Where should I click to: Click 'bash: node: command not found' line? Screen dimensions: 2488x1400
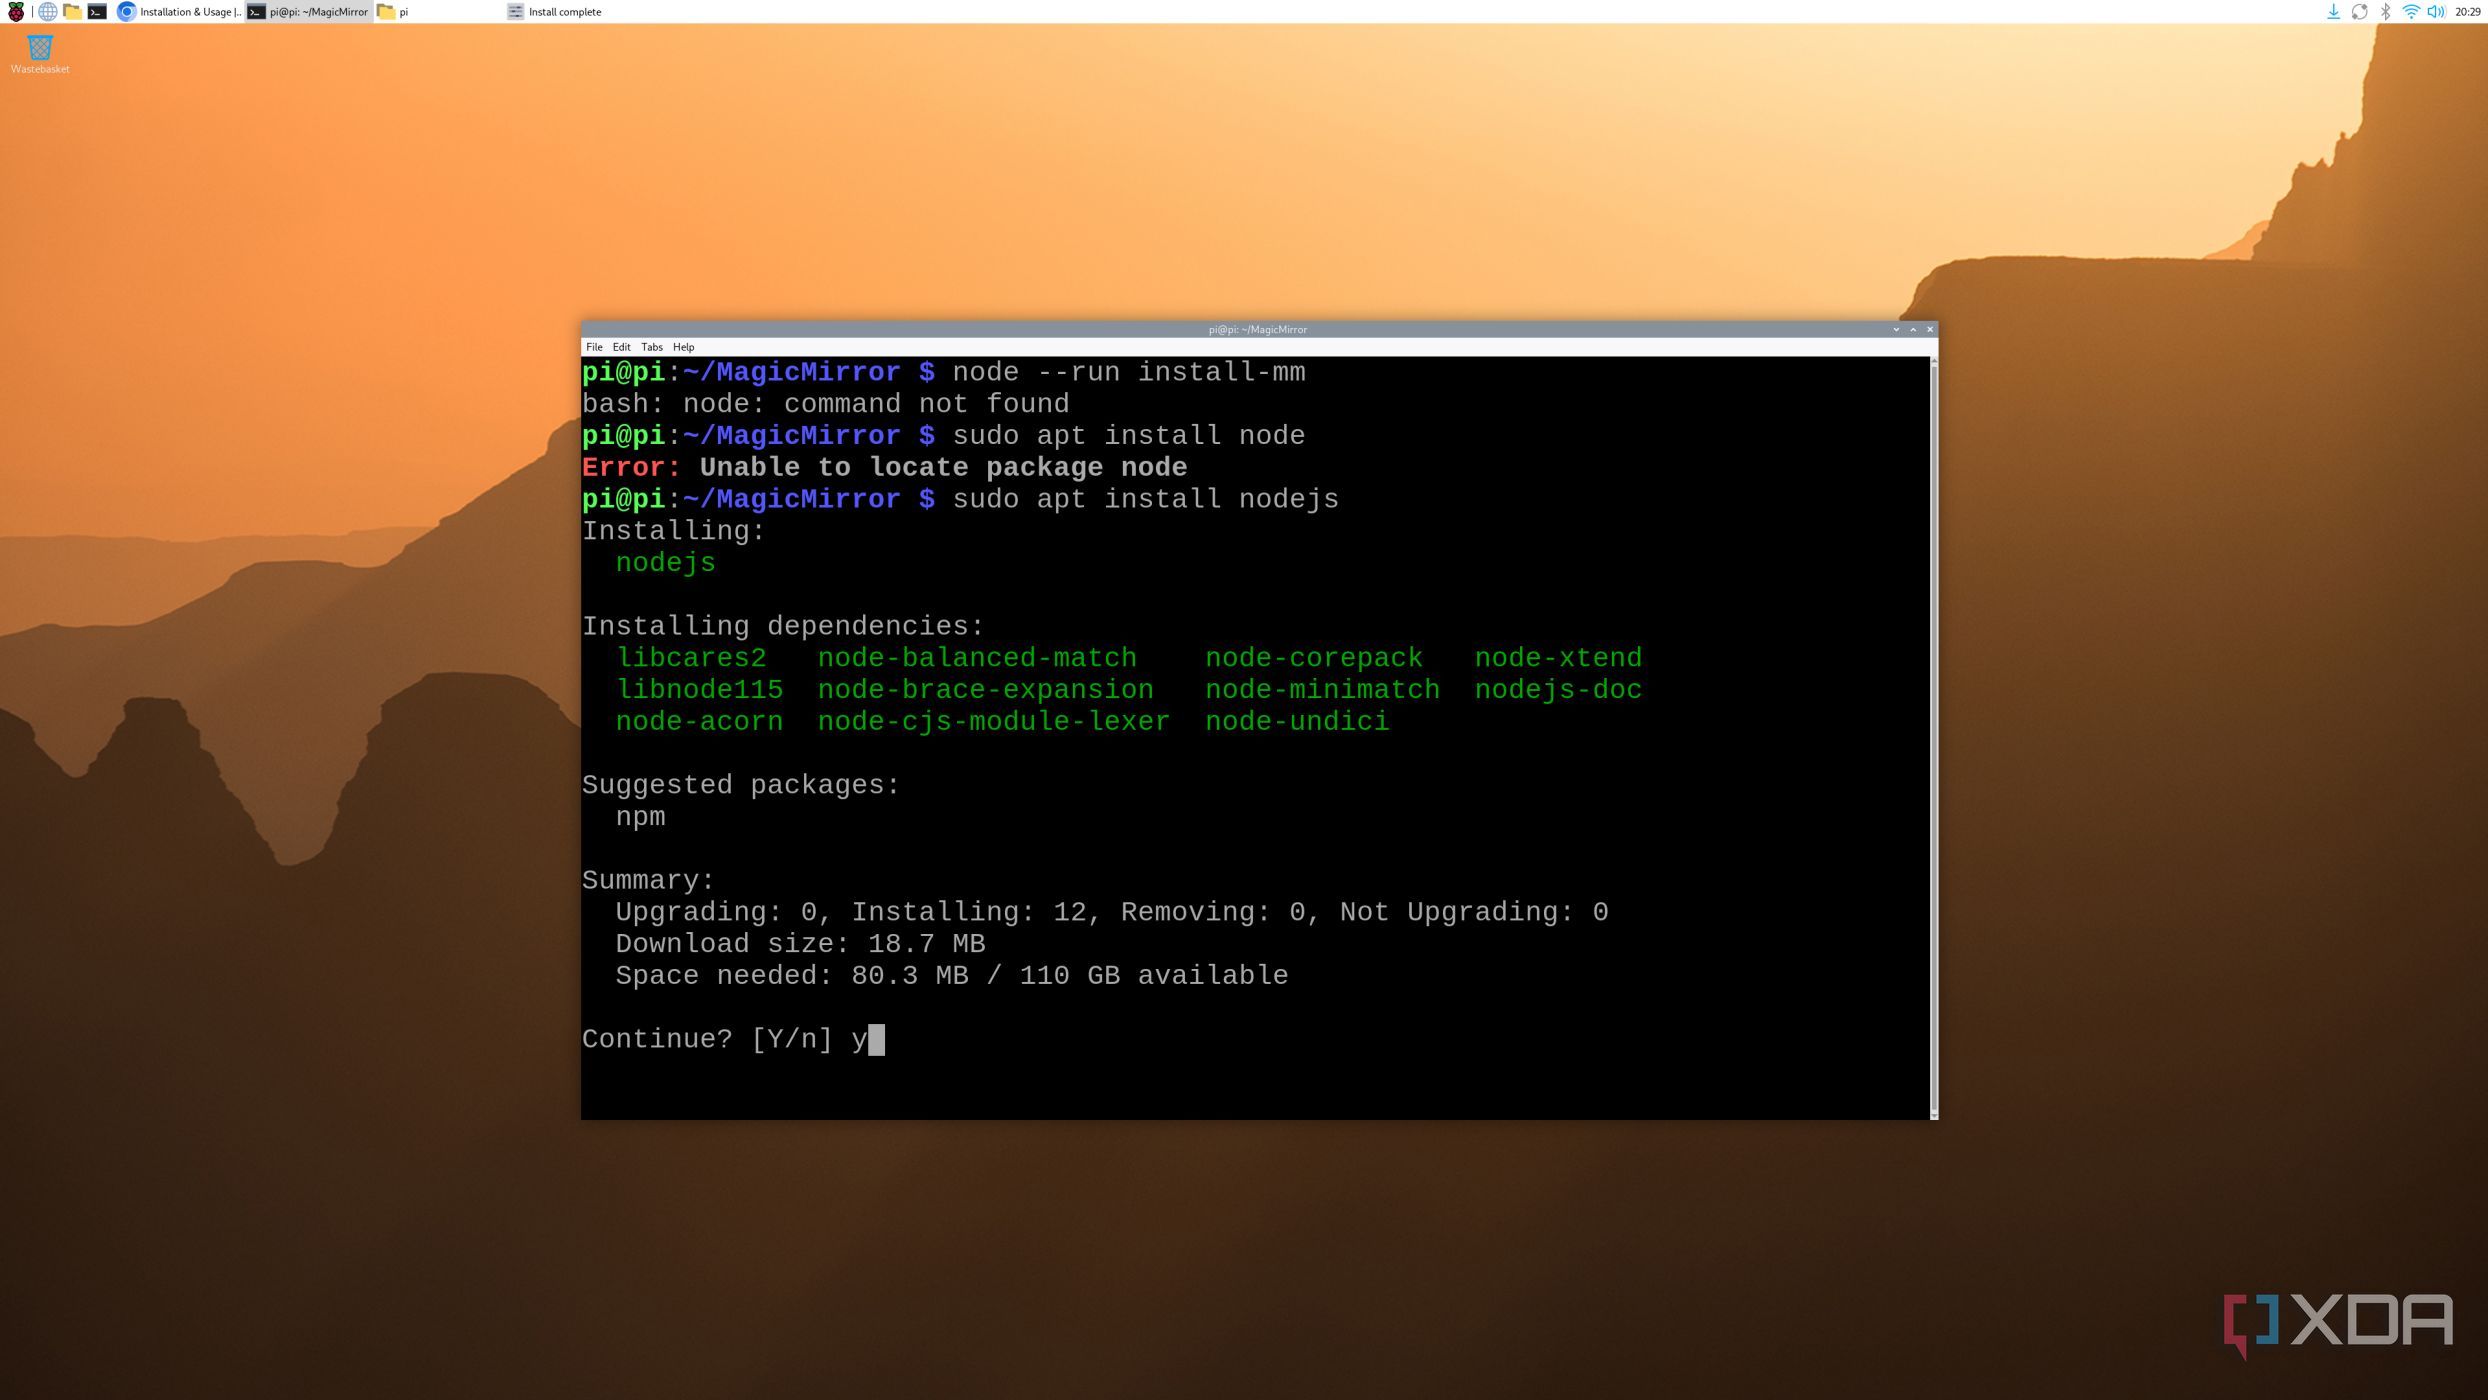826,404
